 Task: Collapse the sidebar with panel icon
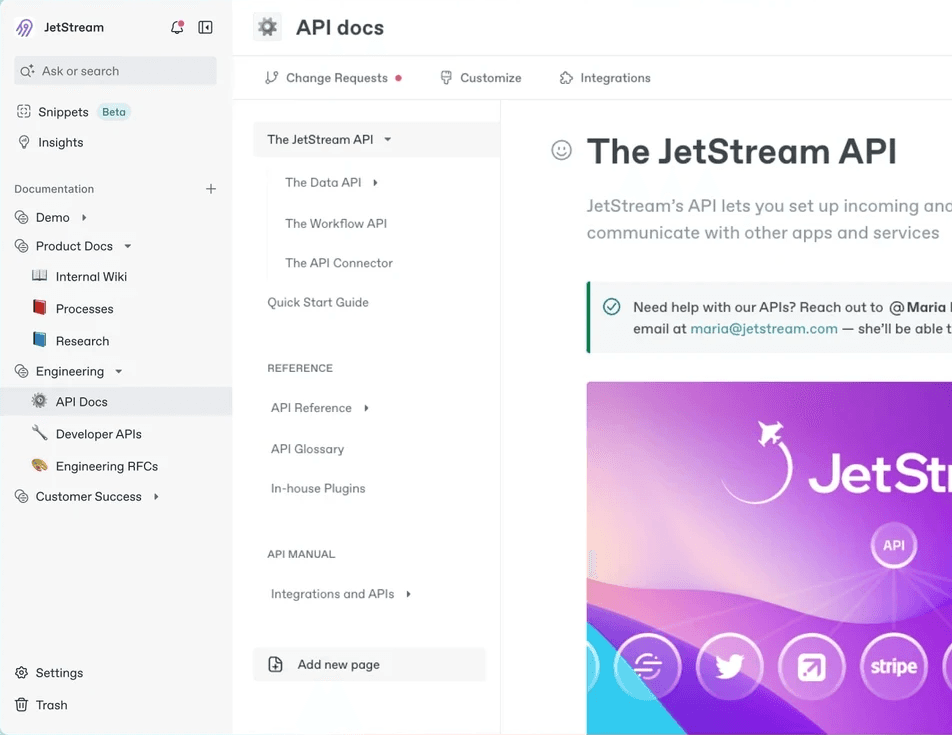[x=205, y=27]
